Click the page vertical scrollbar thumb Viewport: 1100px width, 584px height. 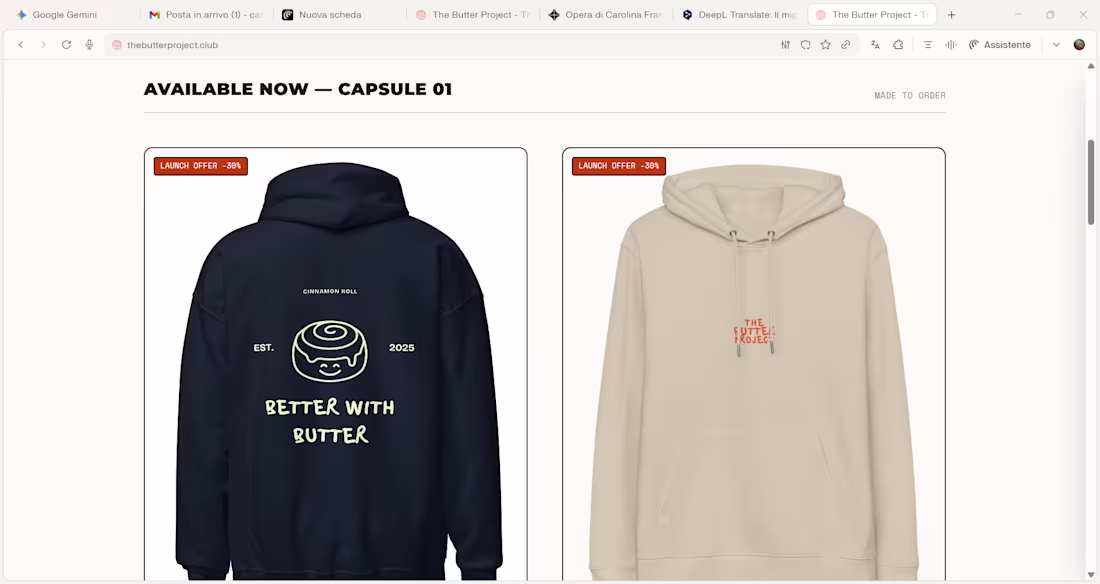coord(1091,182)
